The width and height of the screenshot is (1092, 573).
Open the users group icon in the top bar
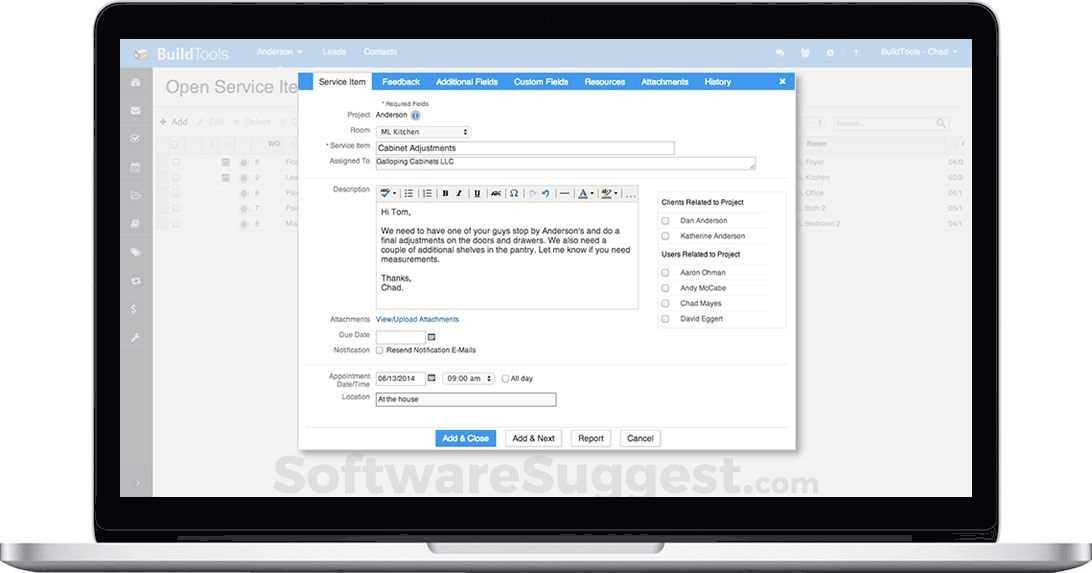pos(805,53)
